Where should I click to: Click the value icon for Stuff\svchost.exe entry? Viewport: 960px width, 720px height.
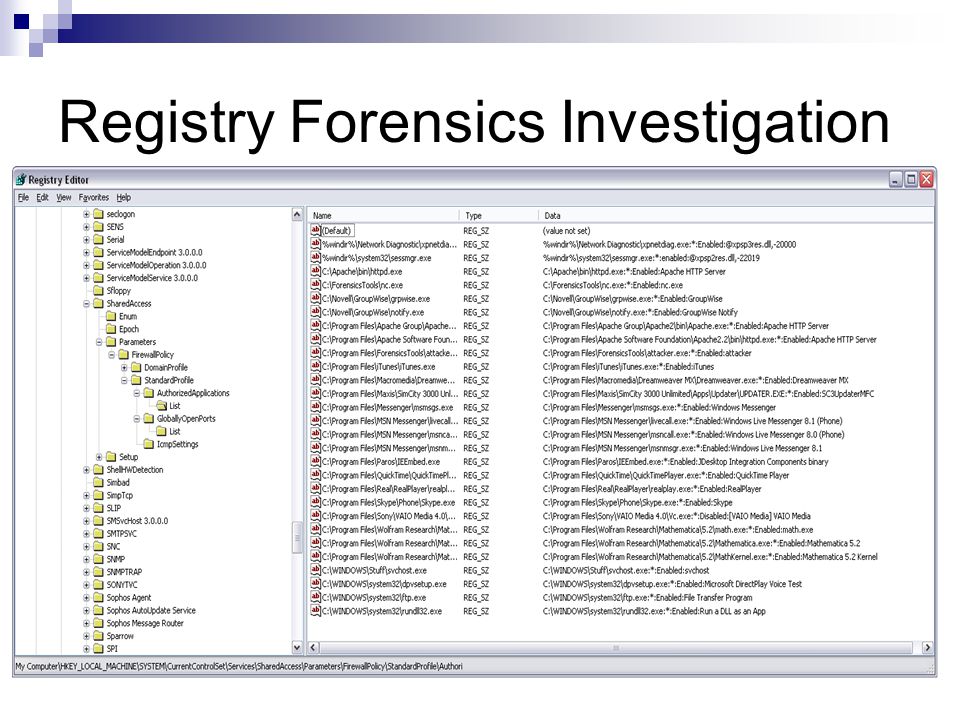click(315, 570)
